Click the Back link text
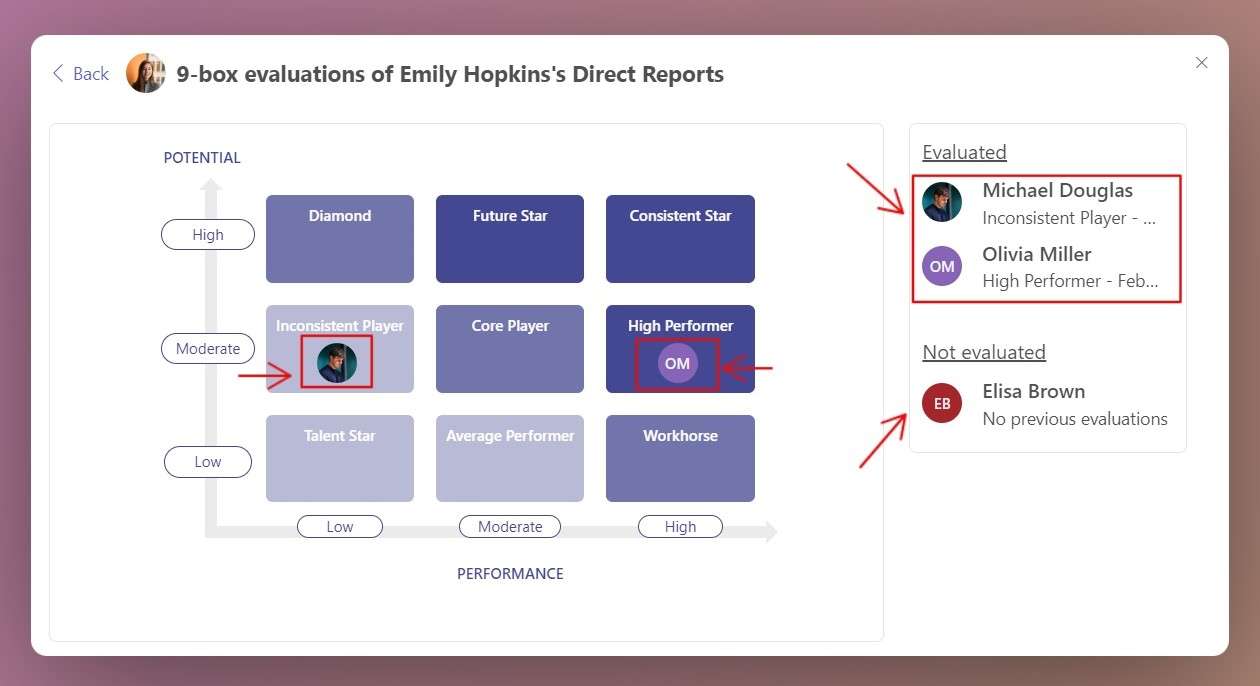Screen dimensions: 1260x686 pos(91,74)
